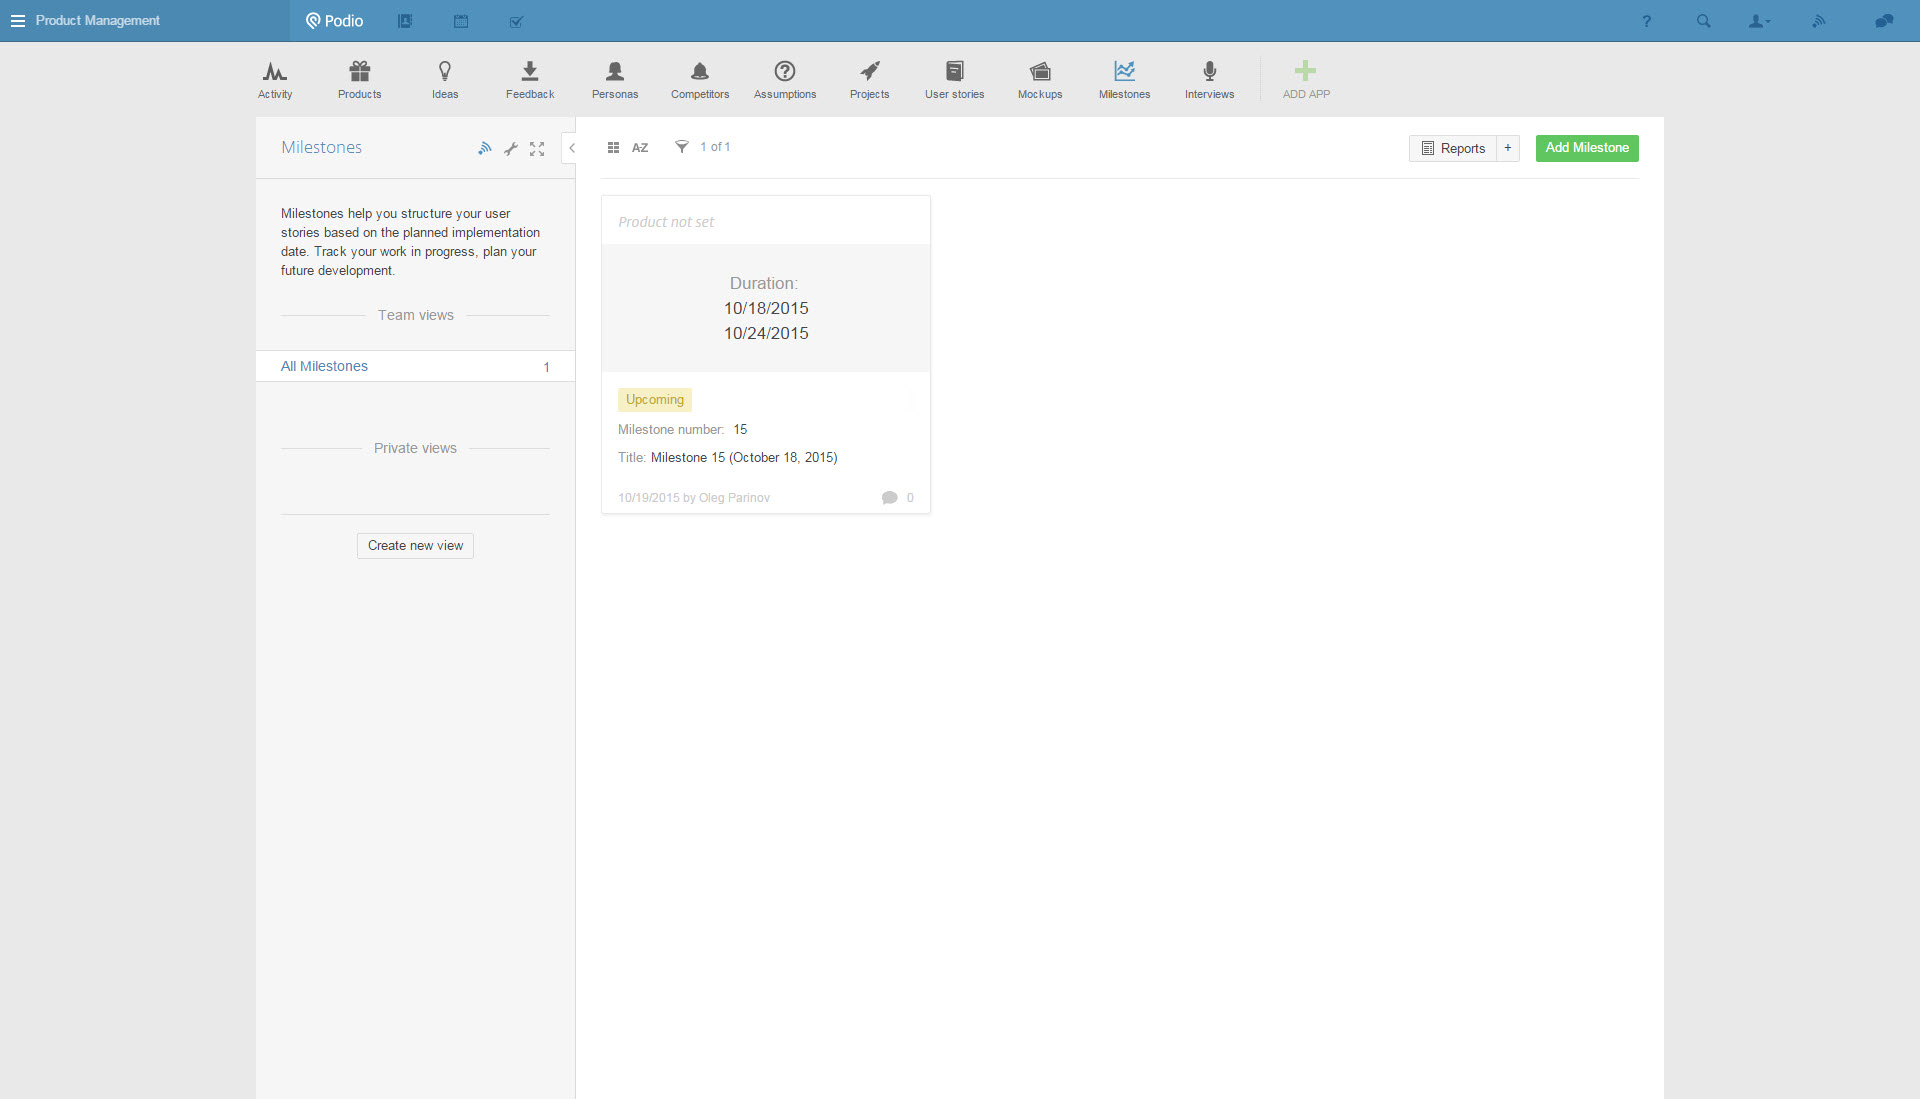Switch the grid layout view icon

(613, 148)
